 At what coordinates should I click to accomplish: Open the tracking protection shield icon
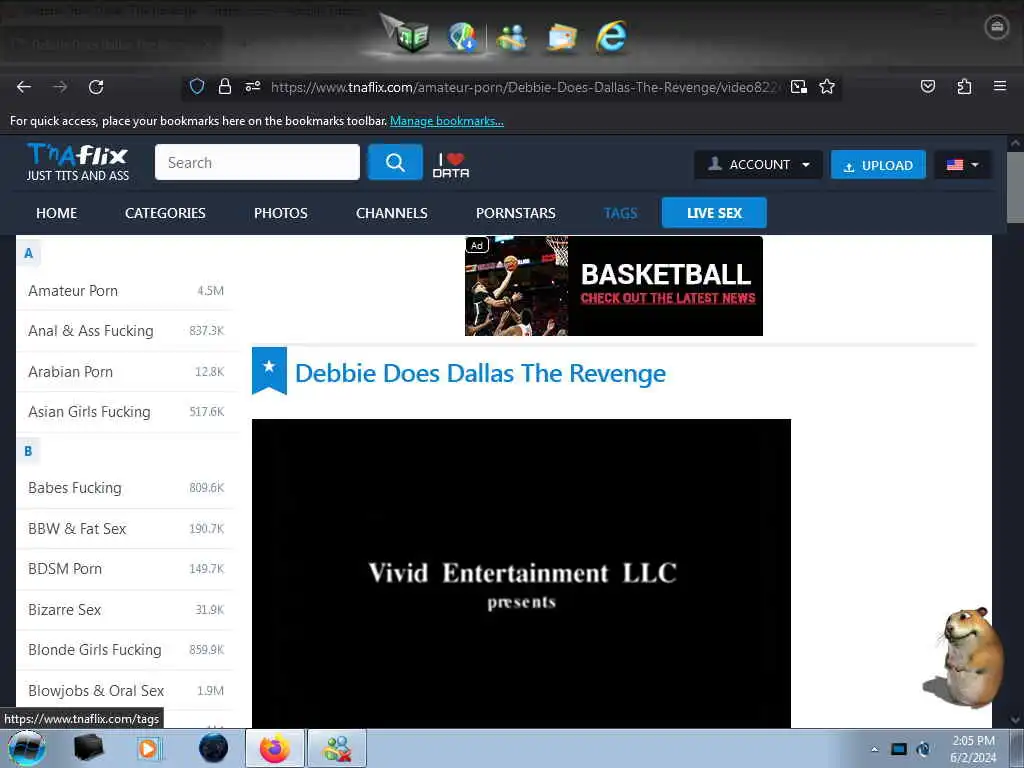(197, 86)
